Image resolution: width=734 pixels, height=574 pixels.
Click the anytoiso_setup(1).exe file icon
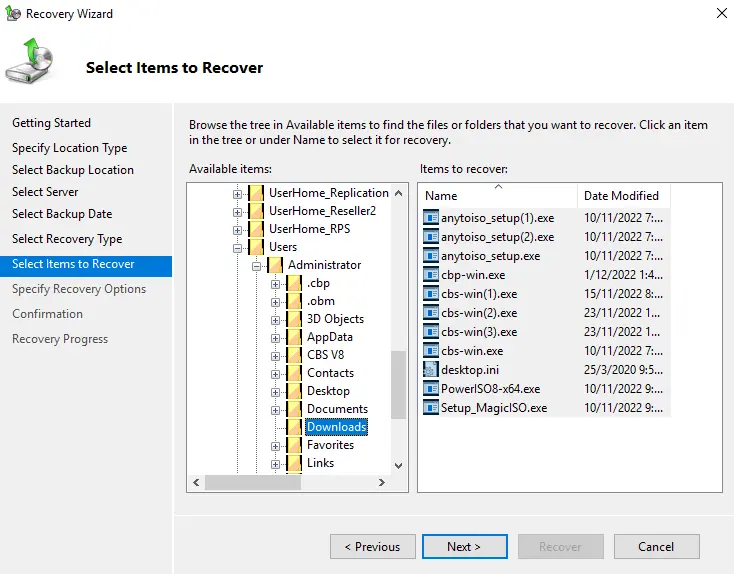(431, 218)
